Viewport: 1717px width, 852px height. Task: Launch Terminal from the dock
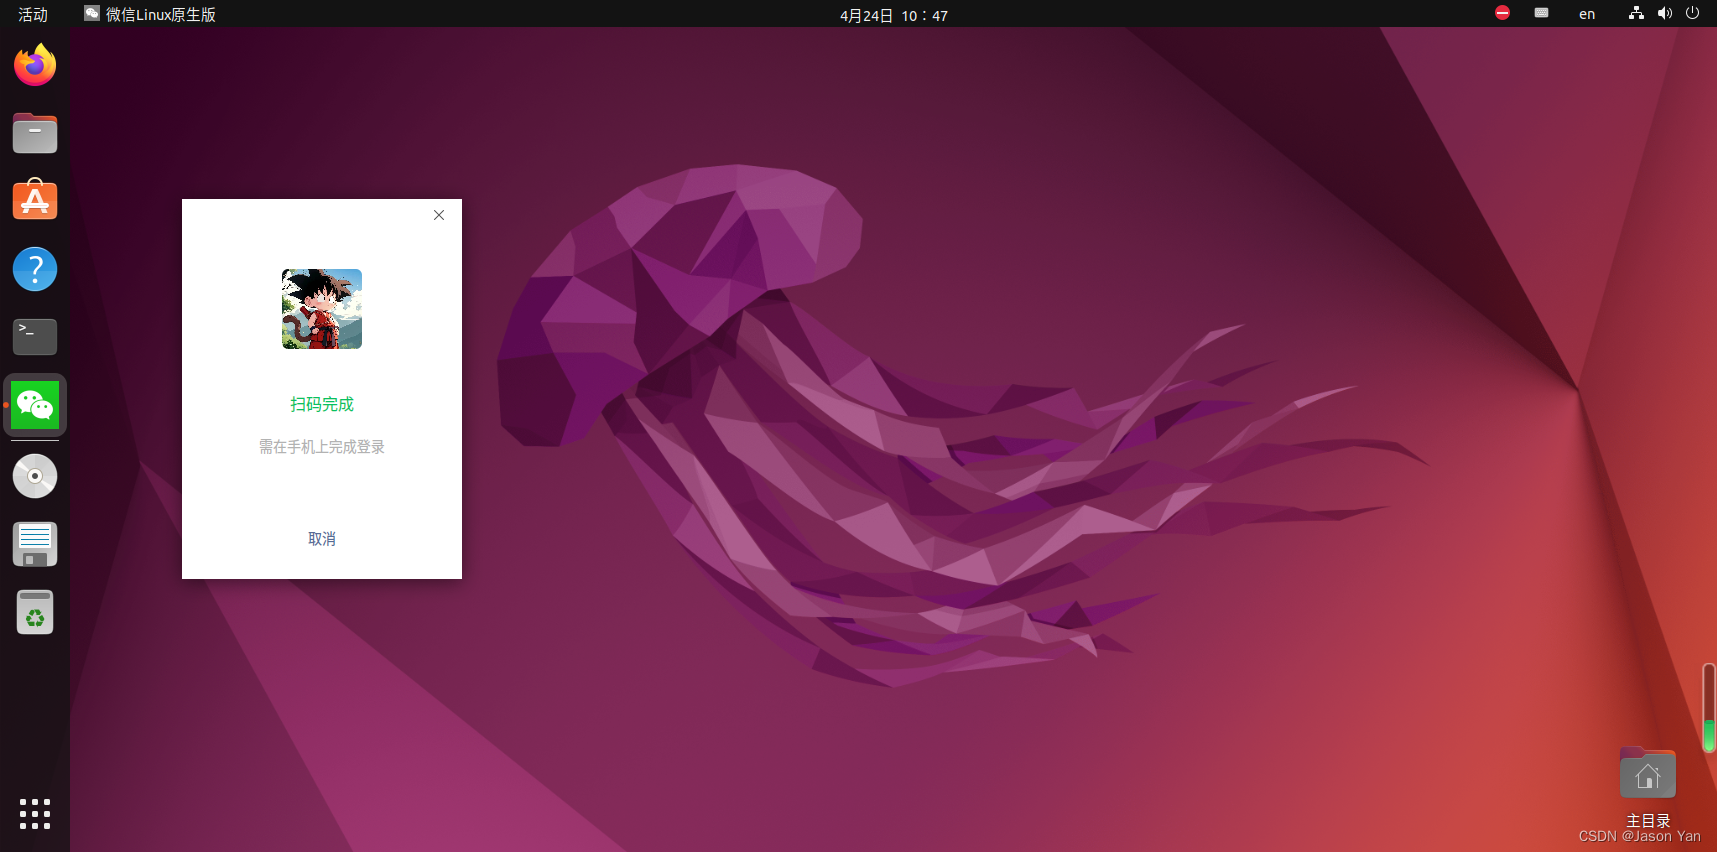click(35, 337)
